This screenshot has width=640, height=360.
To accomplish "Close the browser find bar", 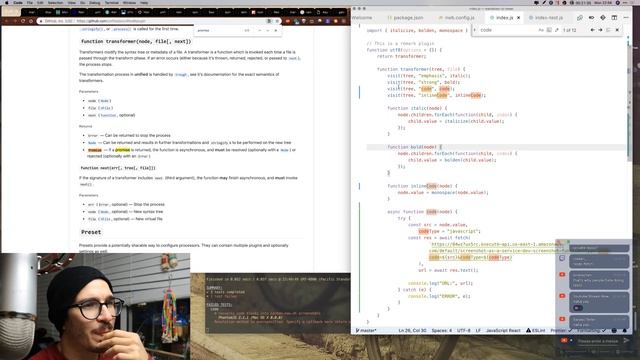I will click(x=276, y=31).
